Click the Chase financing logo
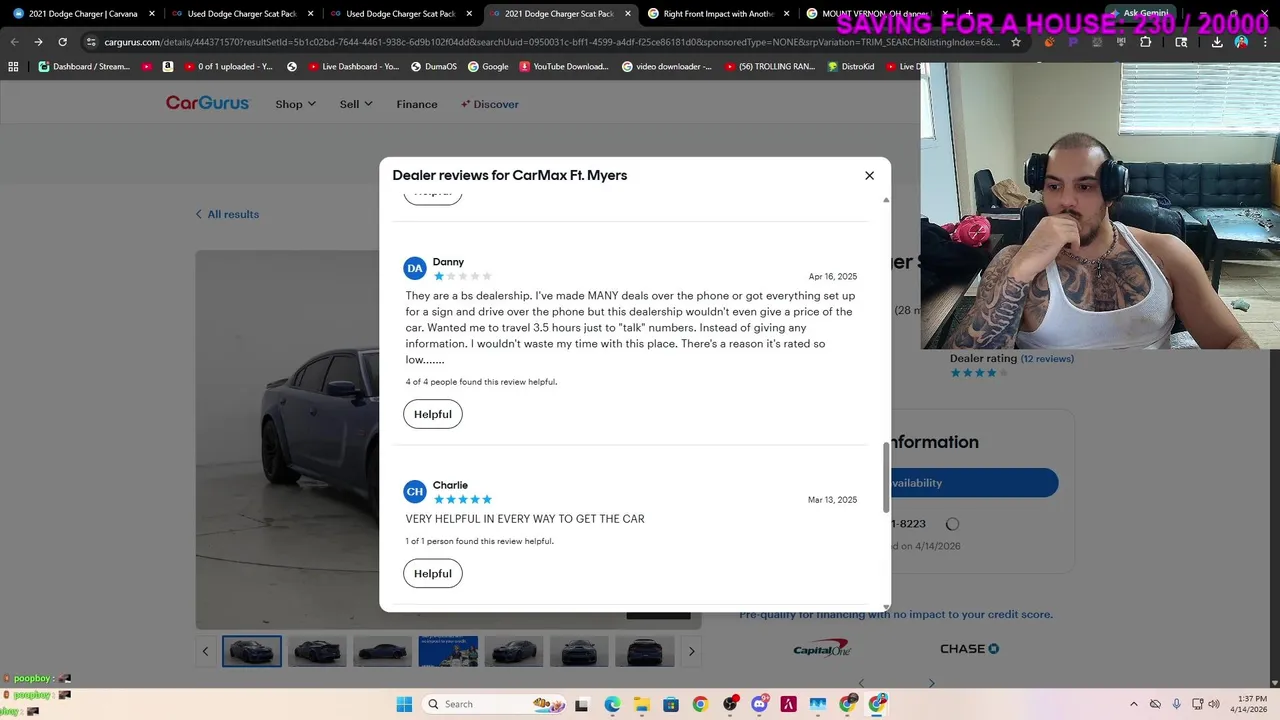This screenshot has height=720, width=1280. (x=969, y=648)
